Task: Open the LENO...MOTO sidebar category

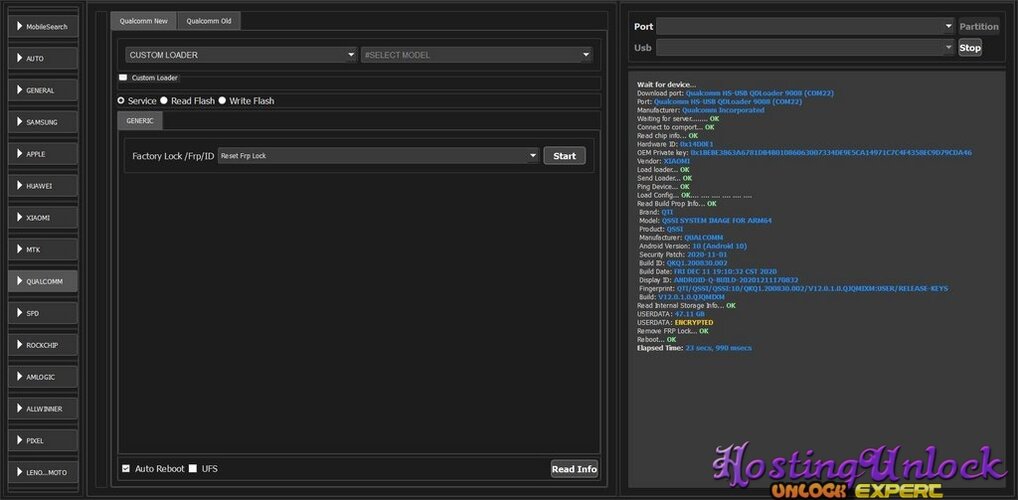Action: [x=43, y=472]
